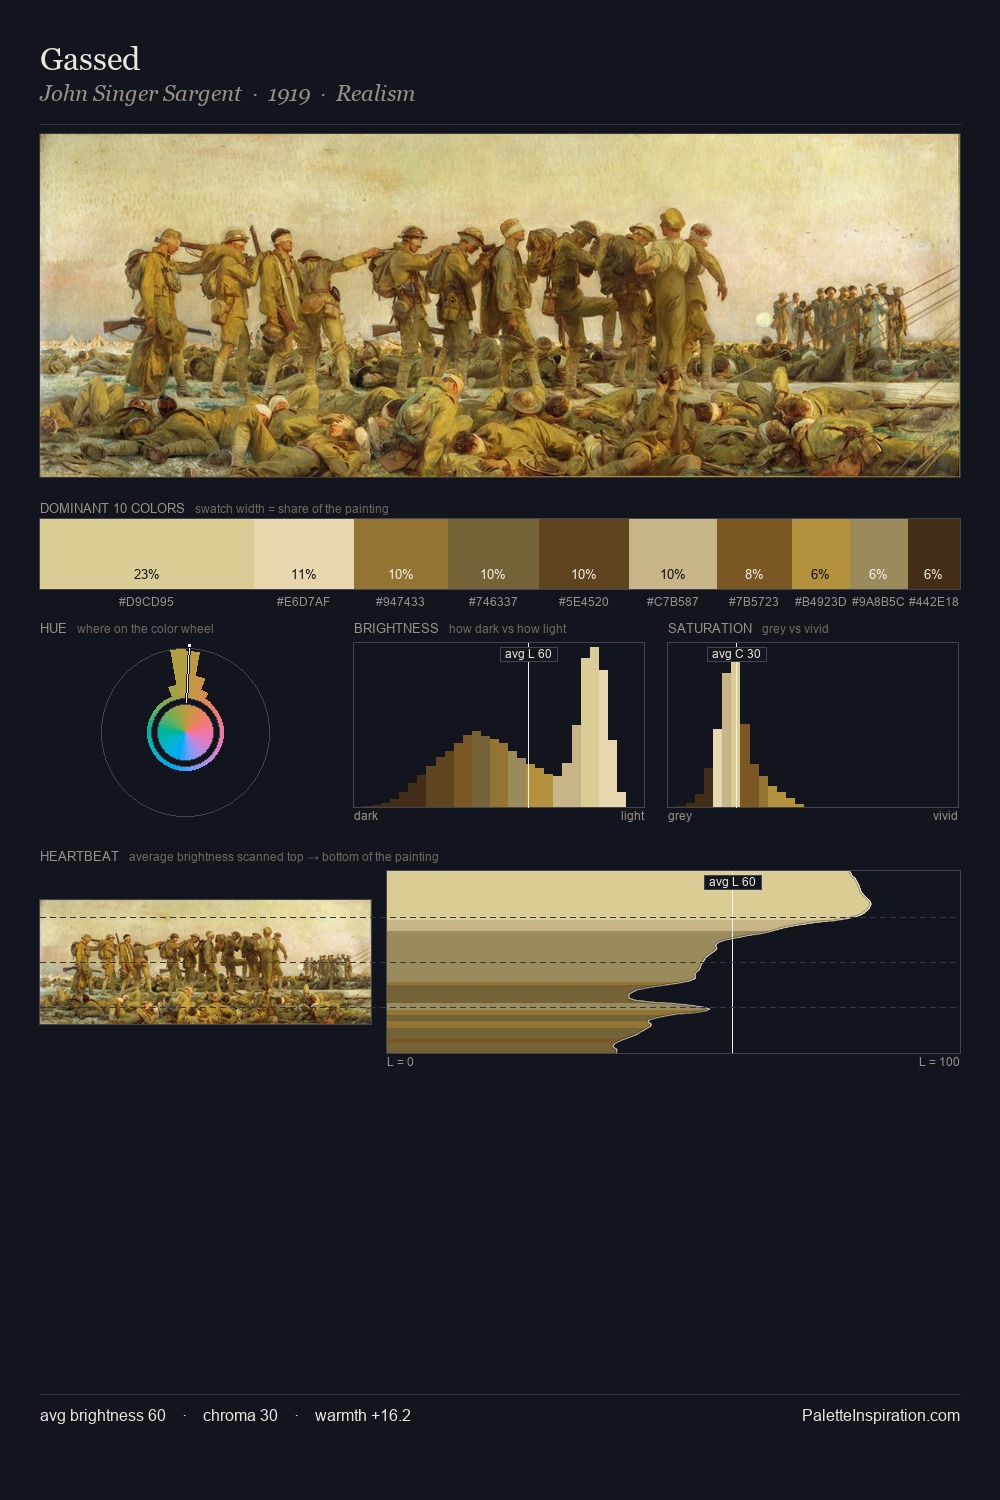Click the 'SATURATION' section heading
1000x1500 pixels.
(710, 628)
